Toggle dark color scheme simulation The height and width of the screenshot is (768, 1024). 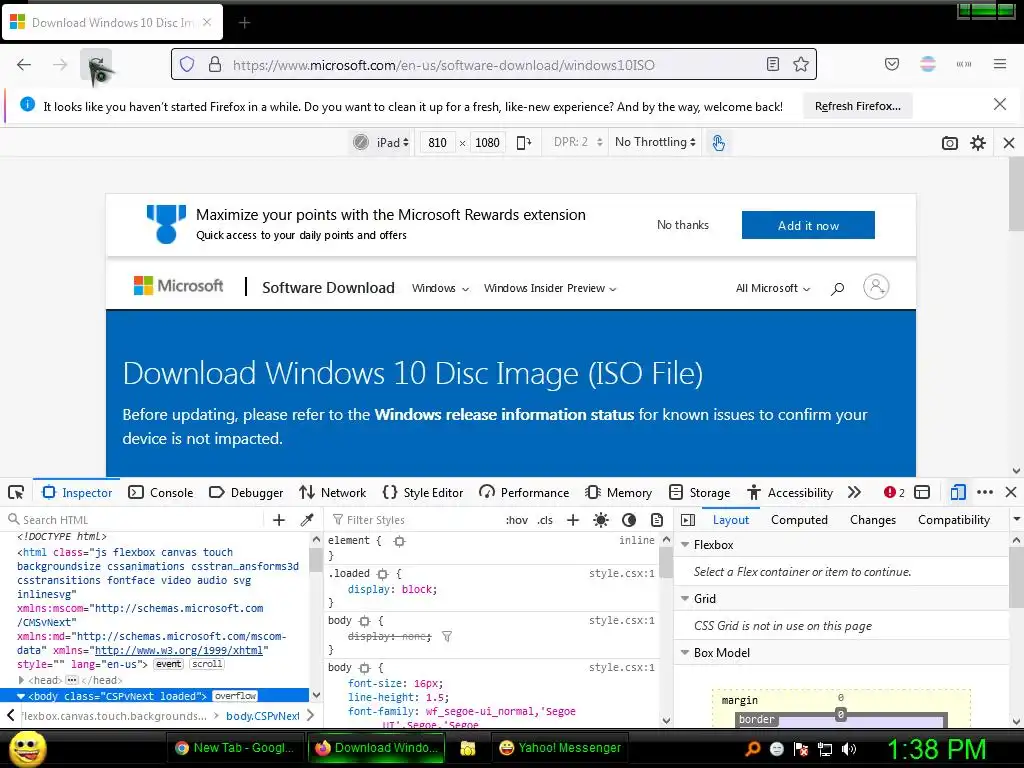(x=629, y=520)
